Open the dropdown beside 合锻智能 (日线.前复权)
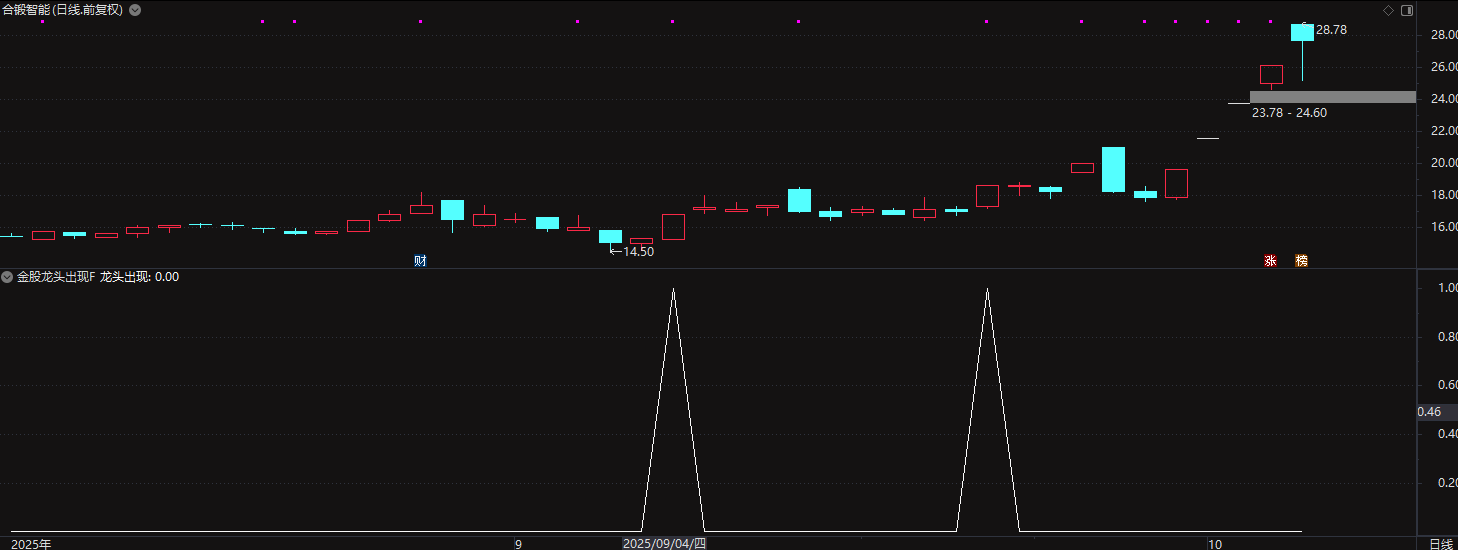1458x550 pixels. (x=135, y=10)
